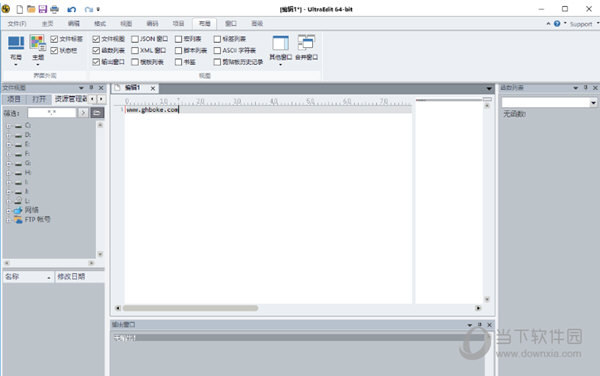Click the filter apply arrow button
This screenshot has height=376, width=600.
[83, 112]
